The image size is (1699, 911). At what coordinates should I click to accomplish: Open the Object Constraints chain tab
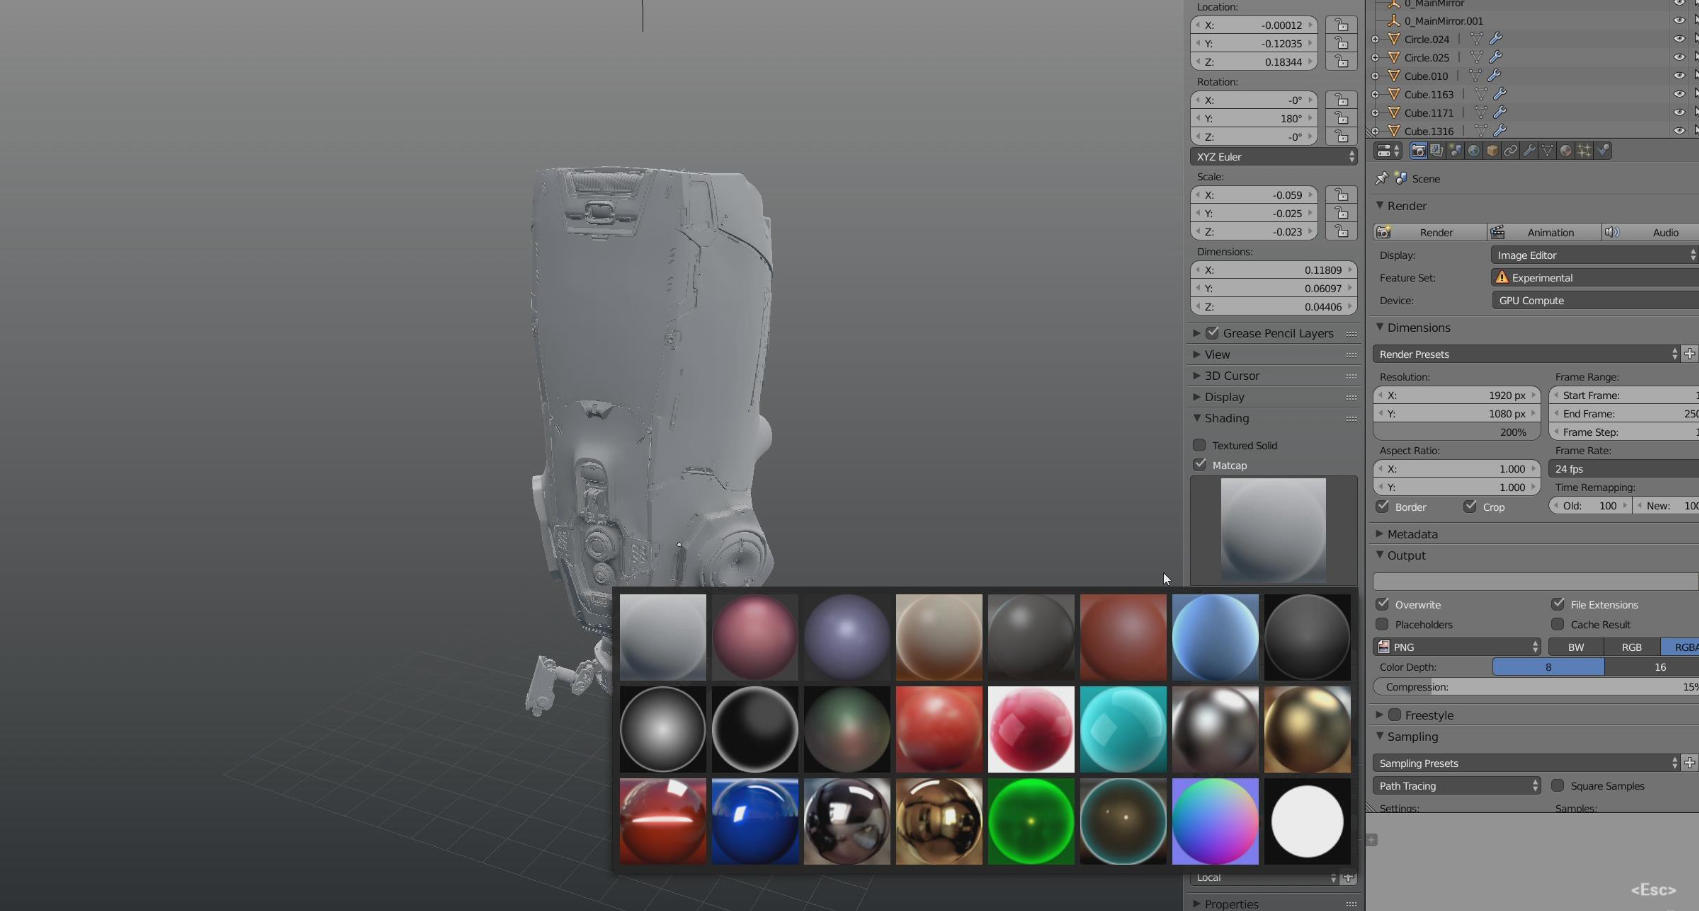pos(1510,151)
